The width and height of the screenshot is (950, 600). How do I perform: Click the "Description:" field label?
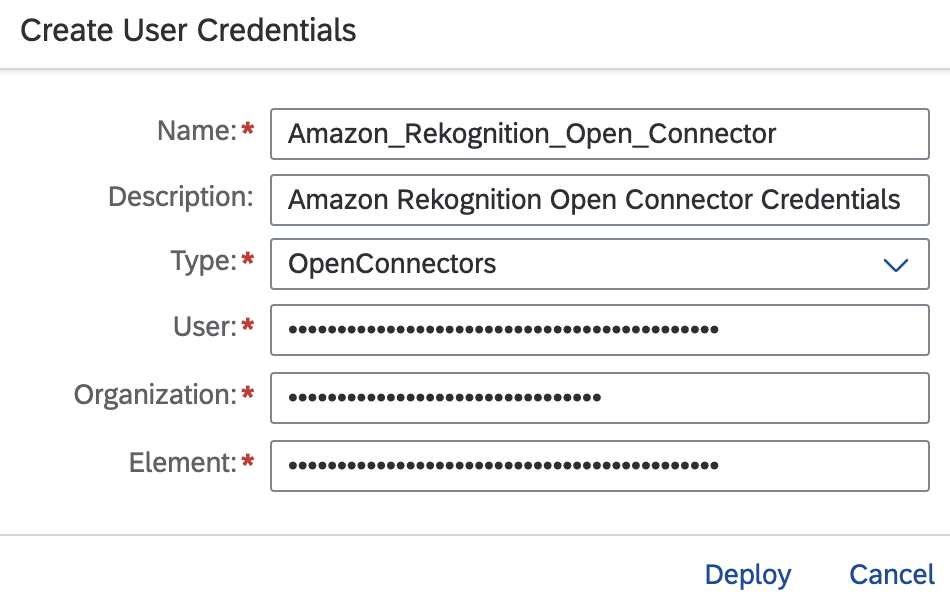pos(180,197)
